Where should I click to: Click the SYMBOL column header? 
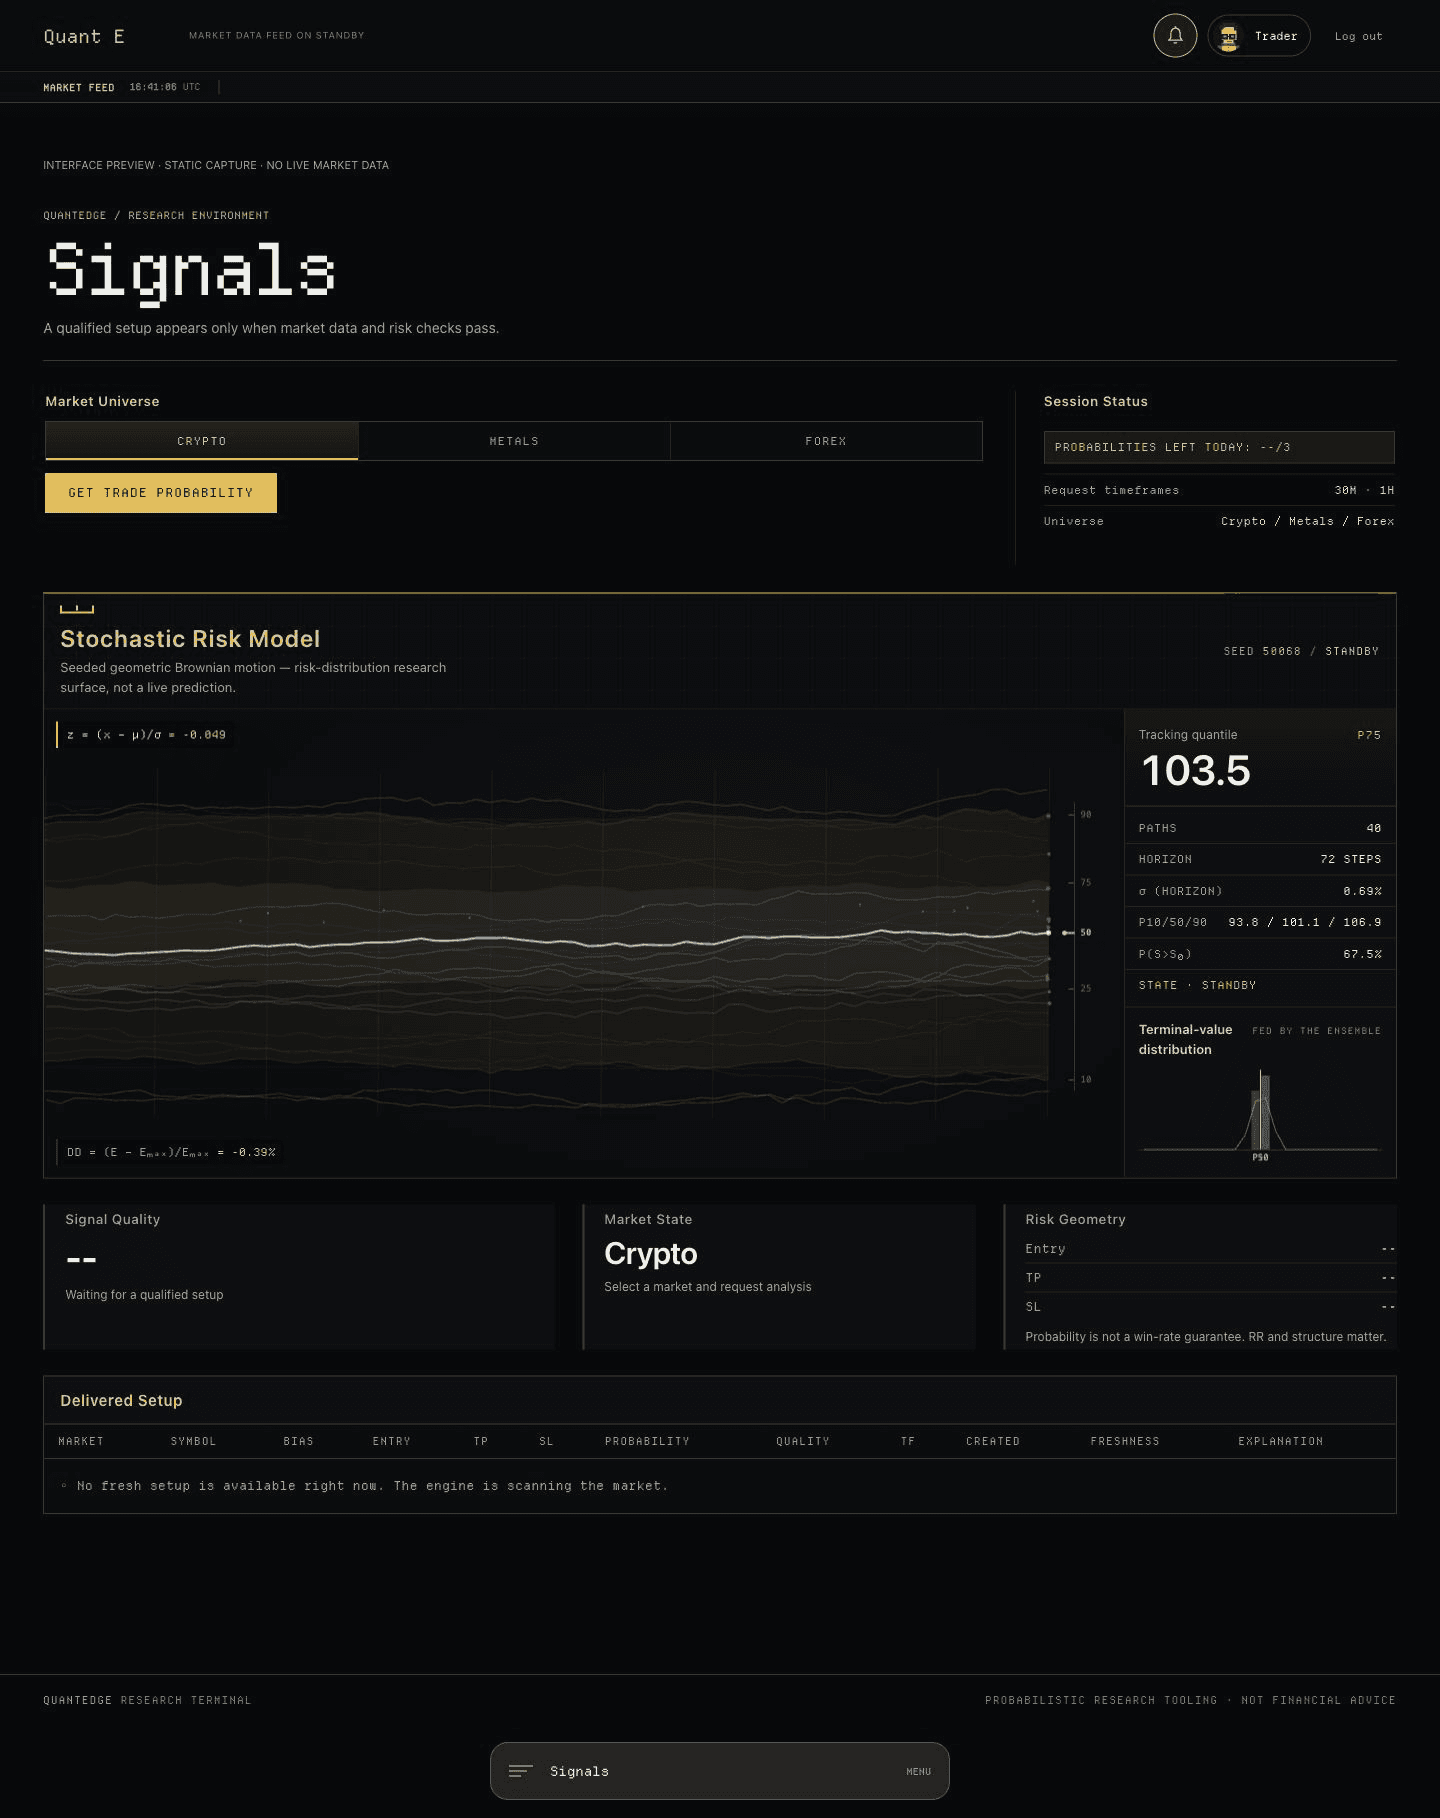point(193,1441)
